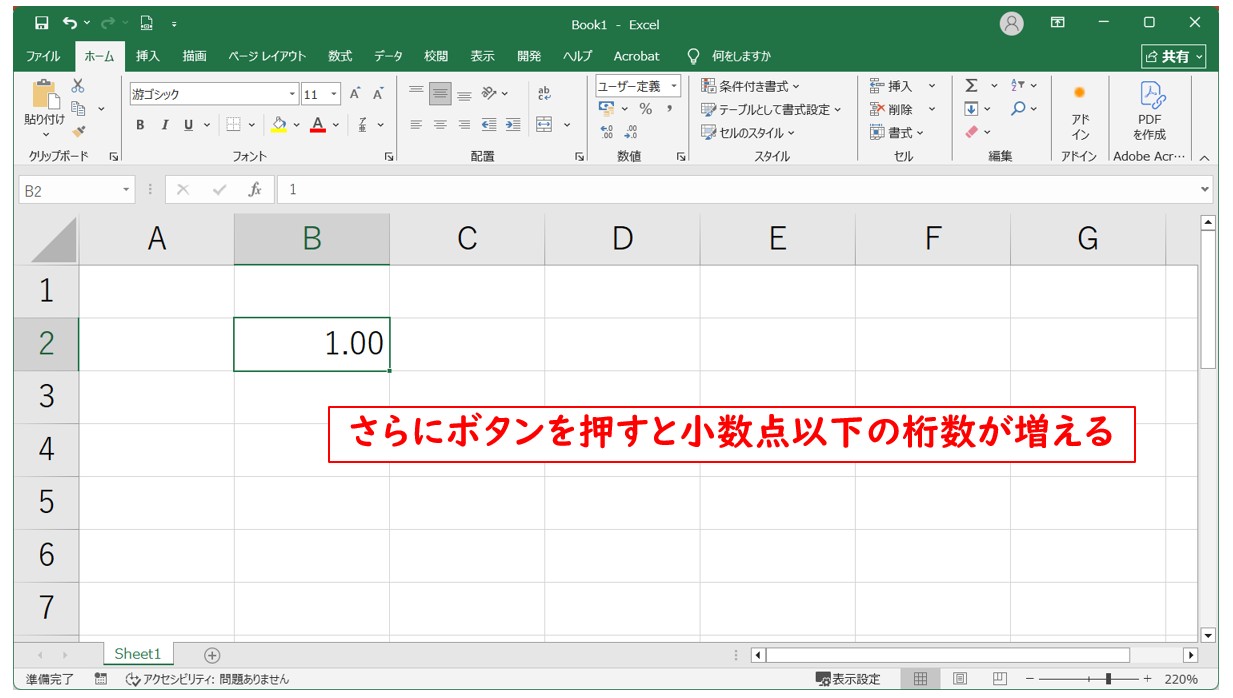The height and width of the screenshot is (698, 1233).
Task: Click the phonetic guide icon
Action: (363, 125)
